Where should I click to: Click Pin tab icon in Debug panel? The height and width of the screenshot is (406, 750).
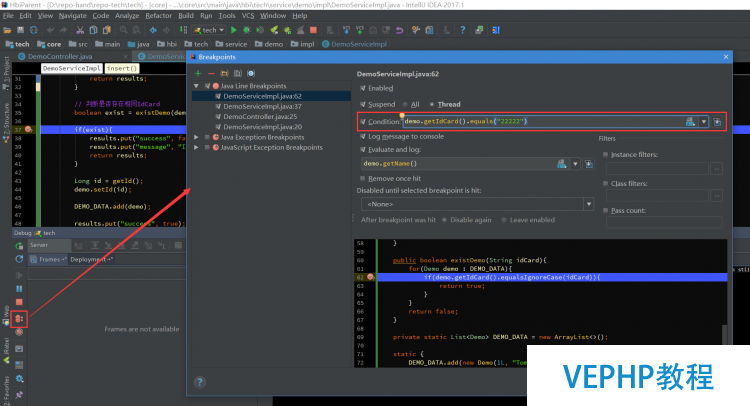(19, 395)
